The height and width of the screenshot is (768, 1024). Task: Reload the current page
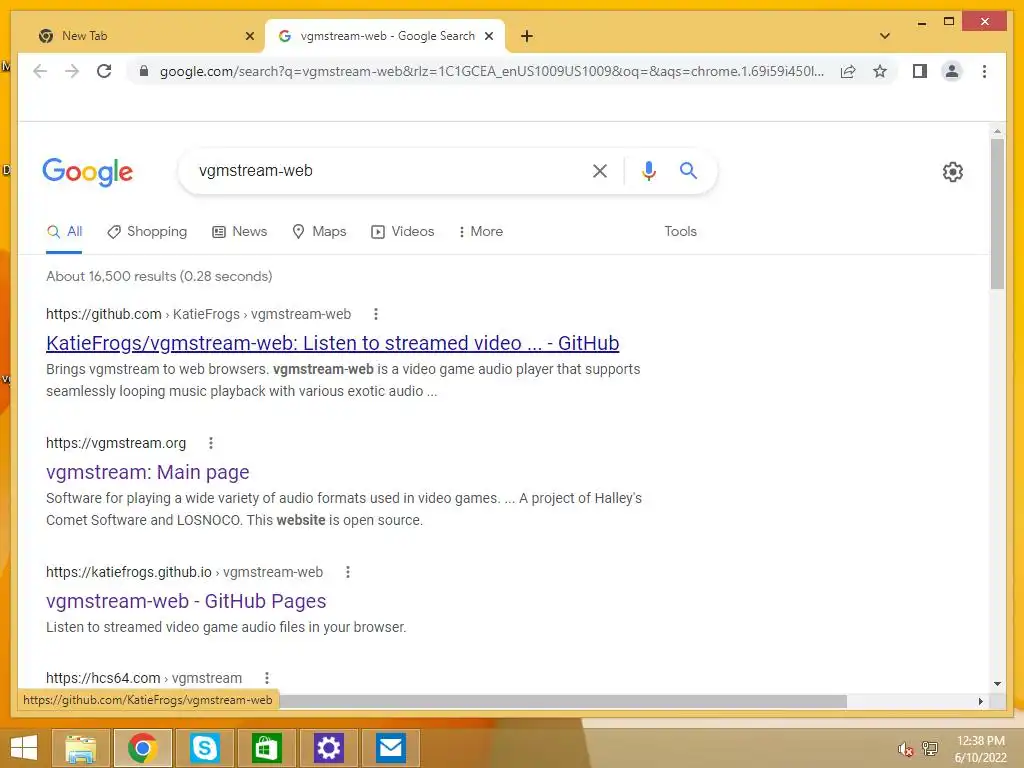(104, 71)
